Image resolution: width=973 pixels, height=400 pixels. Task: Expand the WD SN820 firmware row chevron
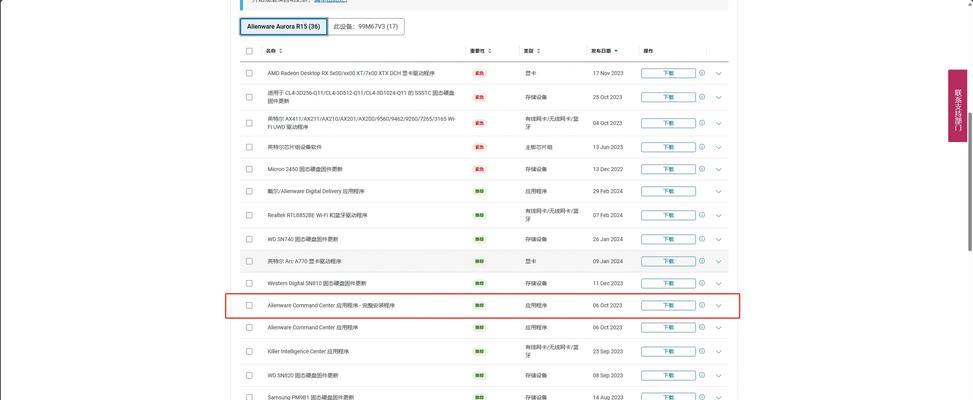pos(719,376)
